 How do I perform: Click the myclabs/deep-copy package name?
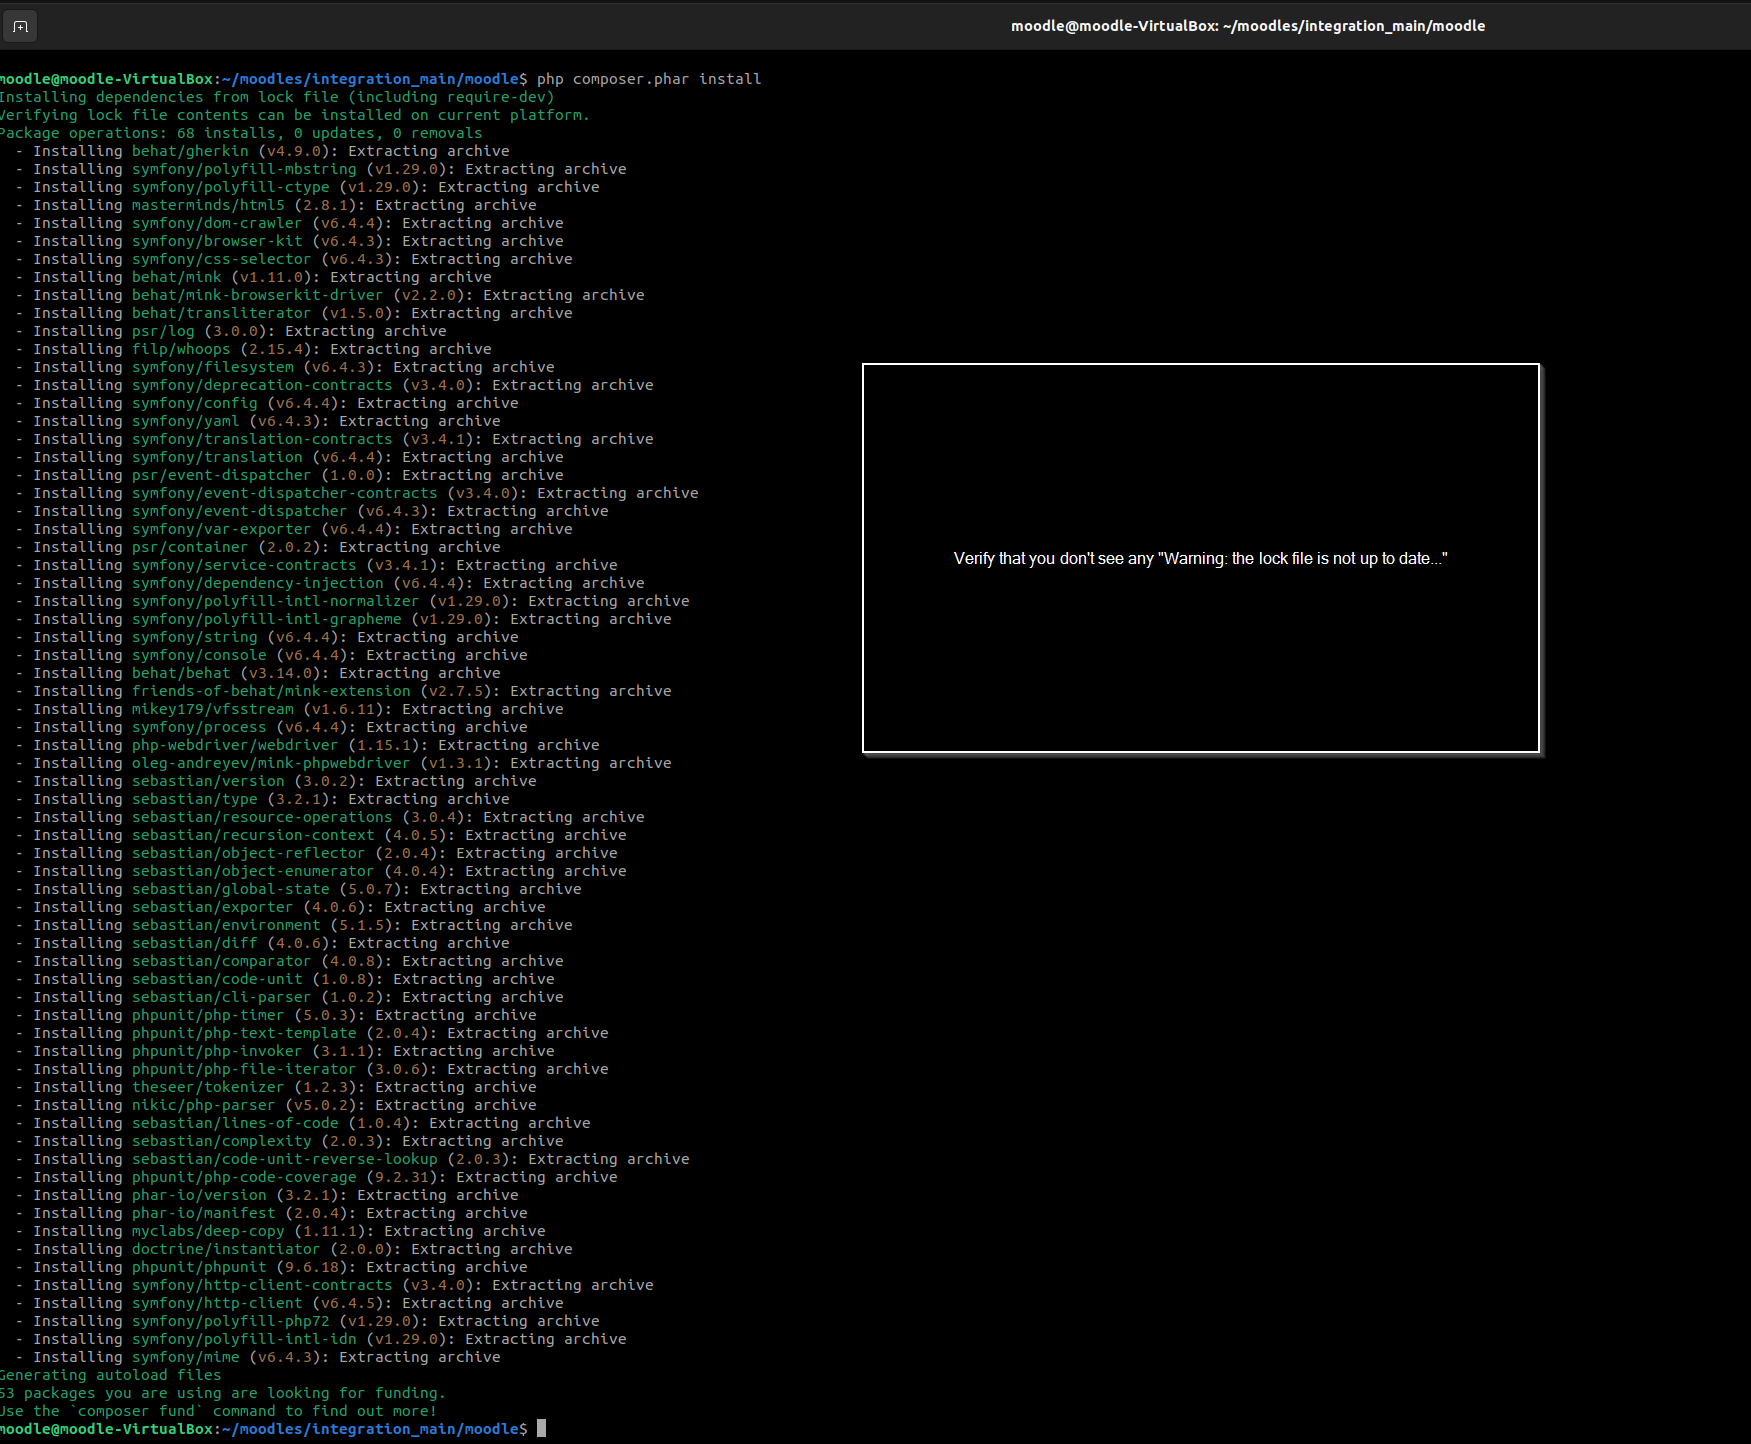[x=208, y=1231]
